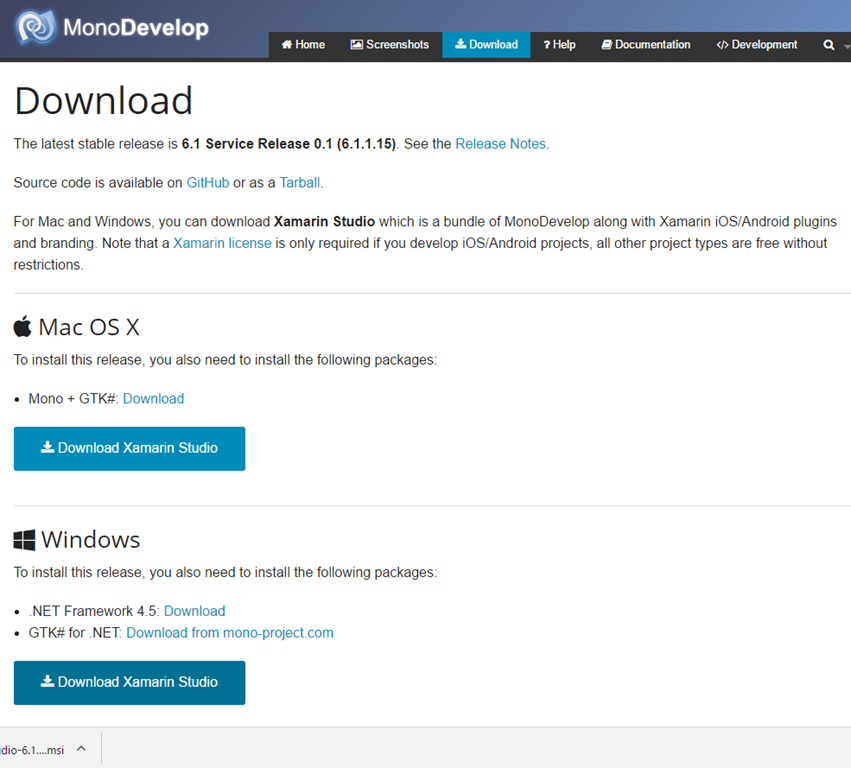Screen dimensions: 851x768
Task: Click the Mac OS X section heading
Action: point(89,327)
